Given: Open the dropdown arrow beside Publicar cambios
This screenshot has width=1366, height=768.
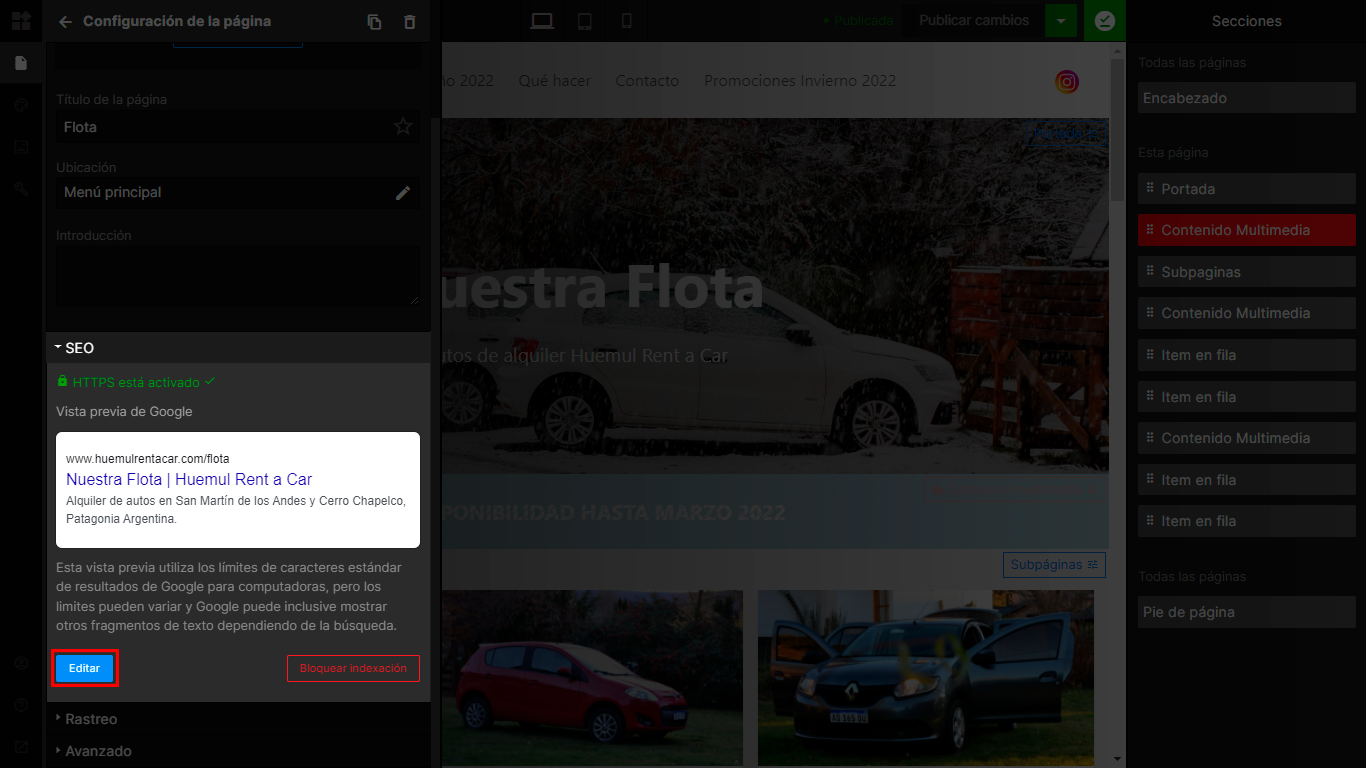Looking at the screenshot, I should point(1061,21).
